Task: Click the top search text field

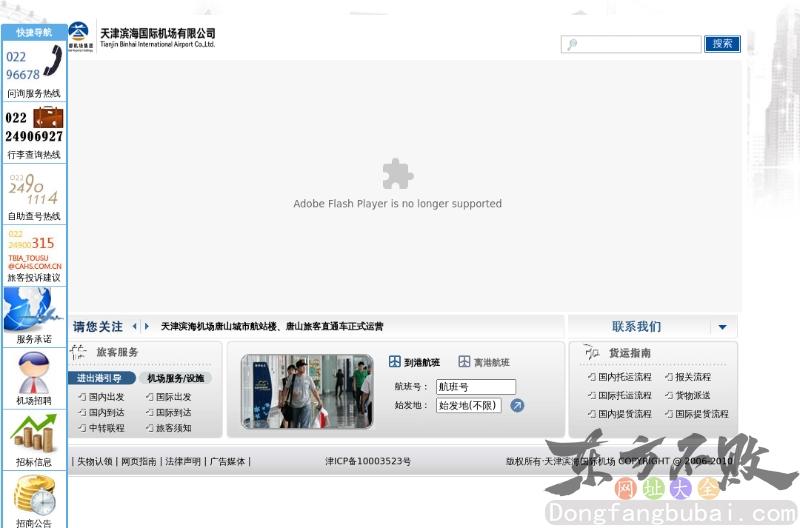Action: 631,44
